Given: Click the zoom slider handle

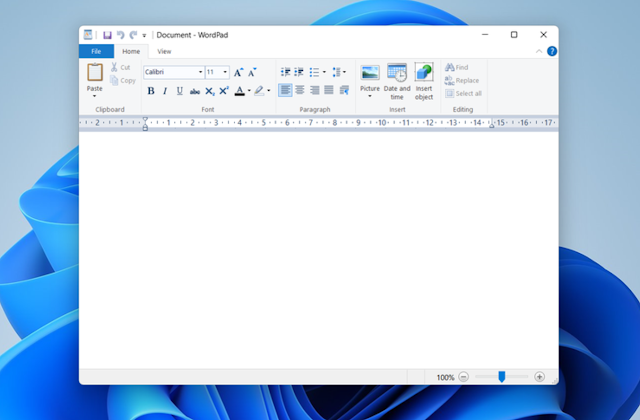Looking at the screenshot, I should tap(502, 377).
